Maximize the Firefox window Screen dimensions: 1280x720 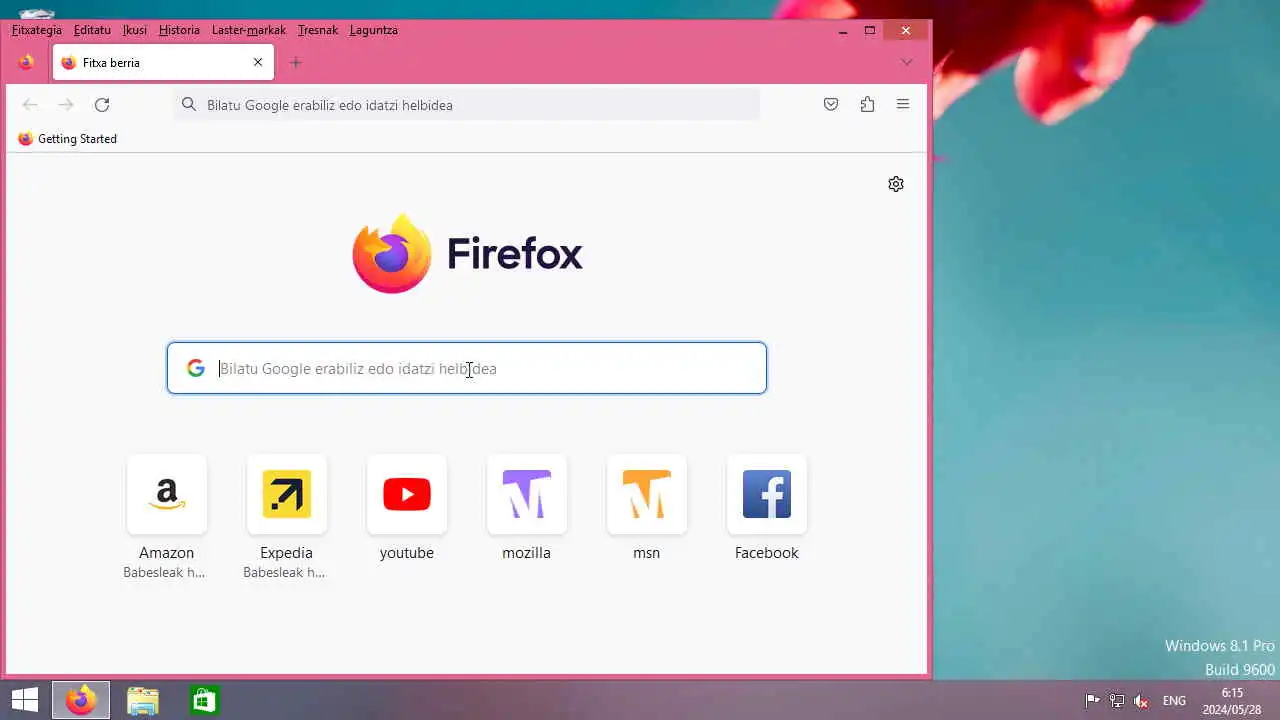pyautogui.click(x=870, y=31)
